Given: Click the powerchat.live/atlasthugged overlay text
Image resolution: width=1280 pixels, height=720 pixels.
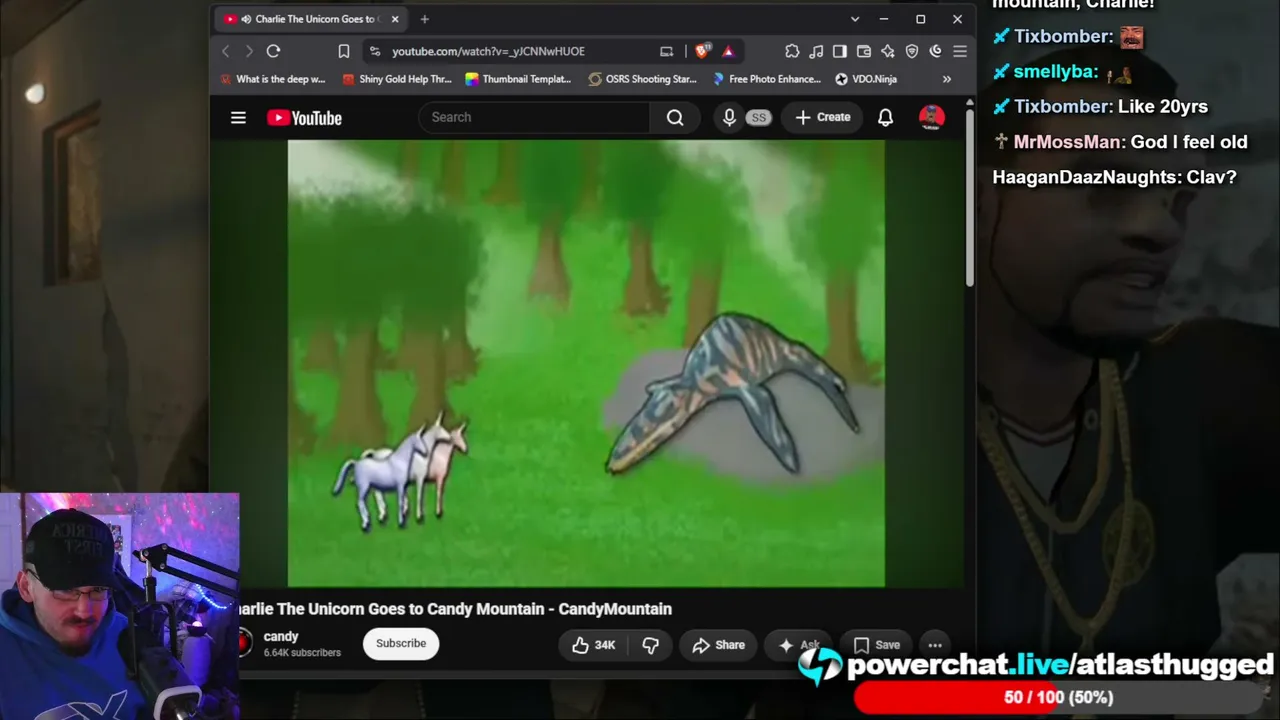Looking at the screenshot, I should point(1060,665).
